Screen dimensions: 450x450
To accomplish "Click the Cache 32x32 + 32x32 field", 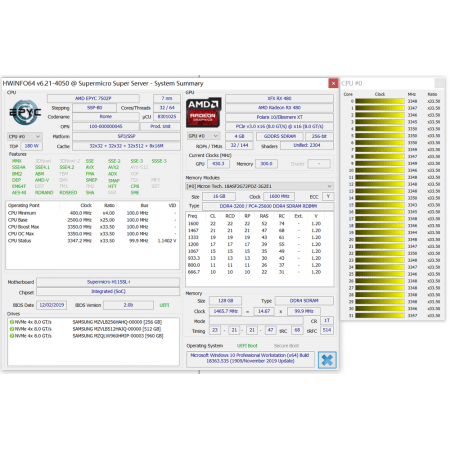I will point(126,146).
